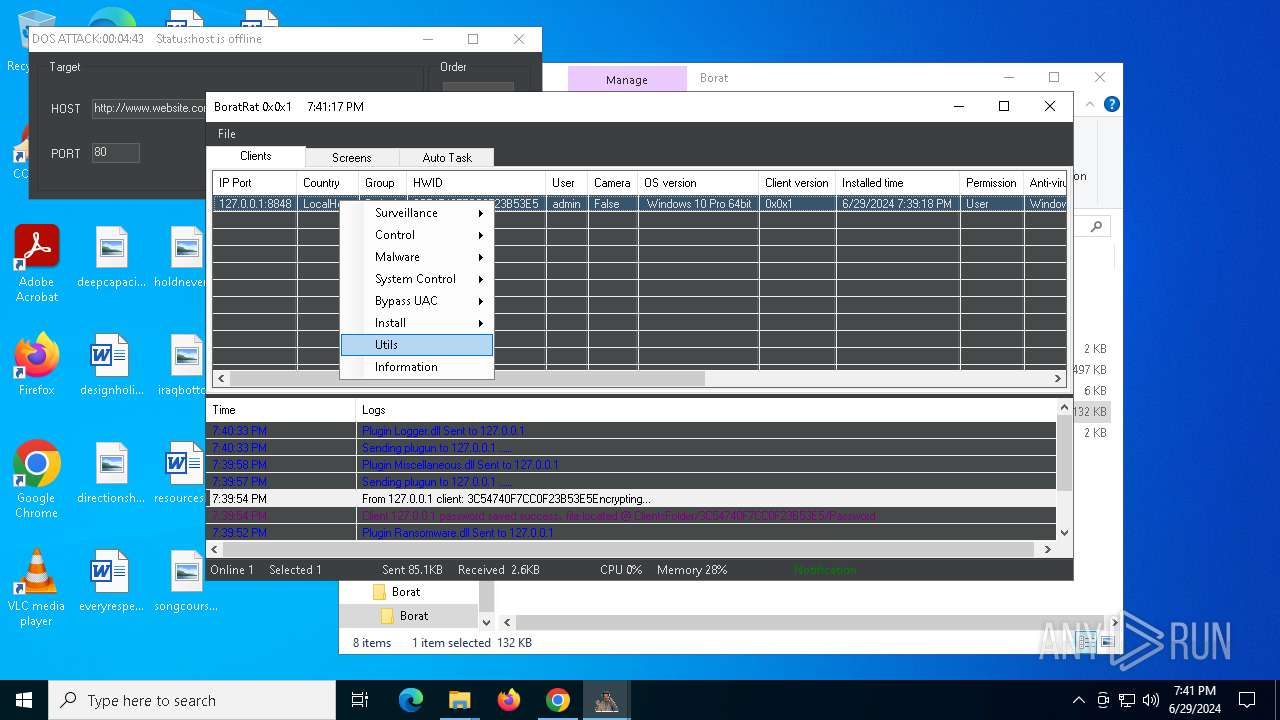Sort clients by the HWID column
The width and height of the screenshot is (1280, 720).
[x=476, y=183]
